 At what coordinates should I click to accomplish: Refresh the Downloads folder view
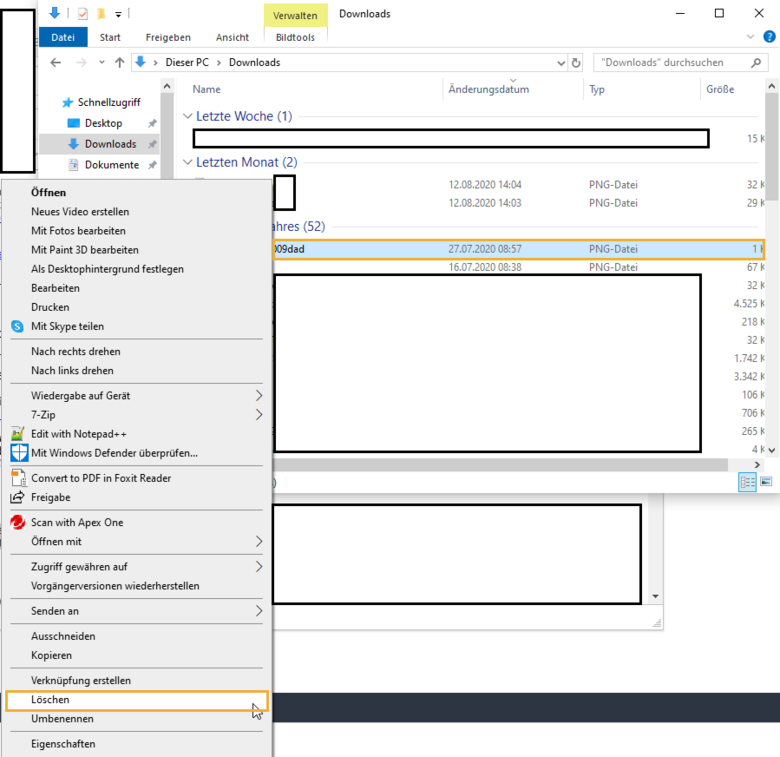(x=576, y=63)
